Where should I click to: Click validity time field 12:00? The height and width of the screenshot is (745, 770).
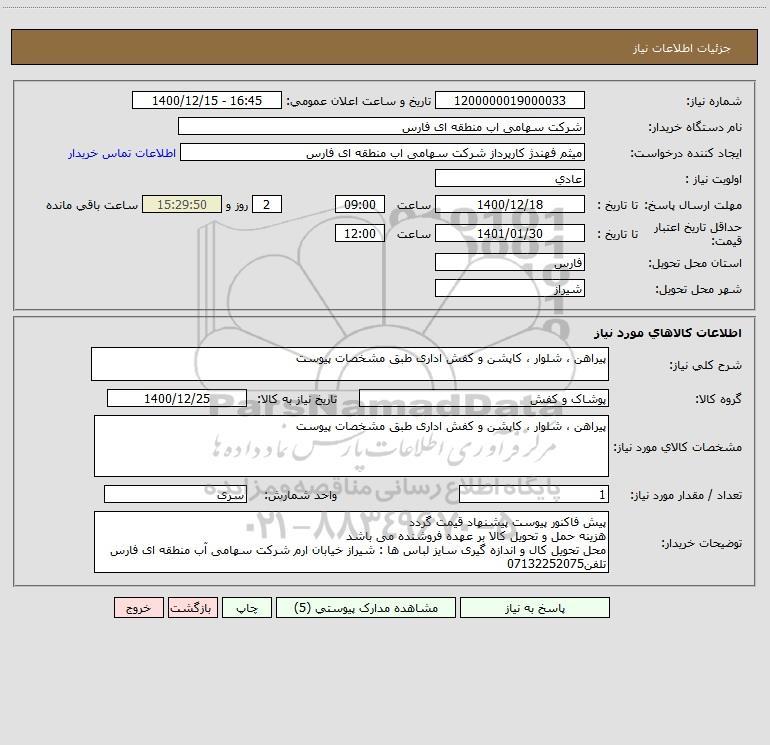[359, 233]
